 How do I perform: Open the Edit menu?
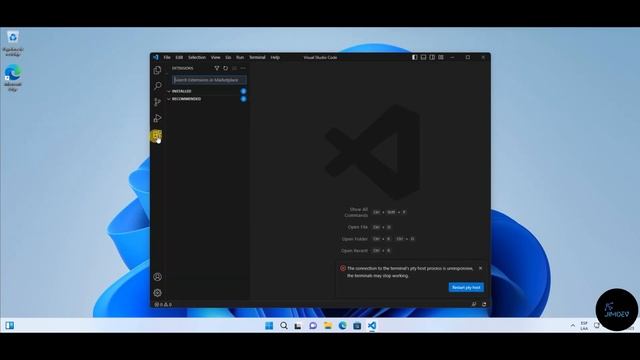coord(179,58)
